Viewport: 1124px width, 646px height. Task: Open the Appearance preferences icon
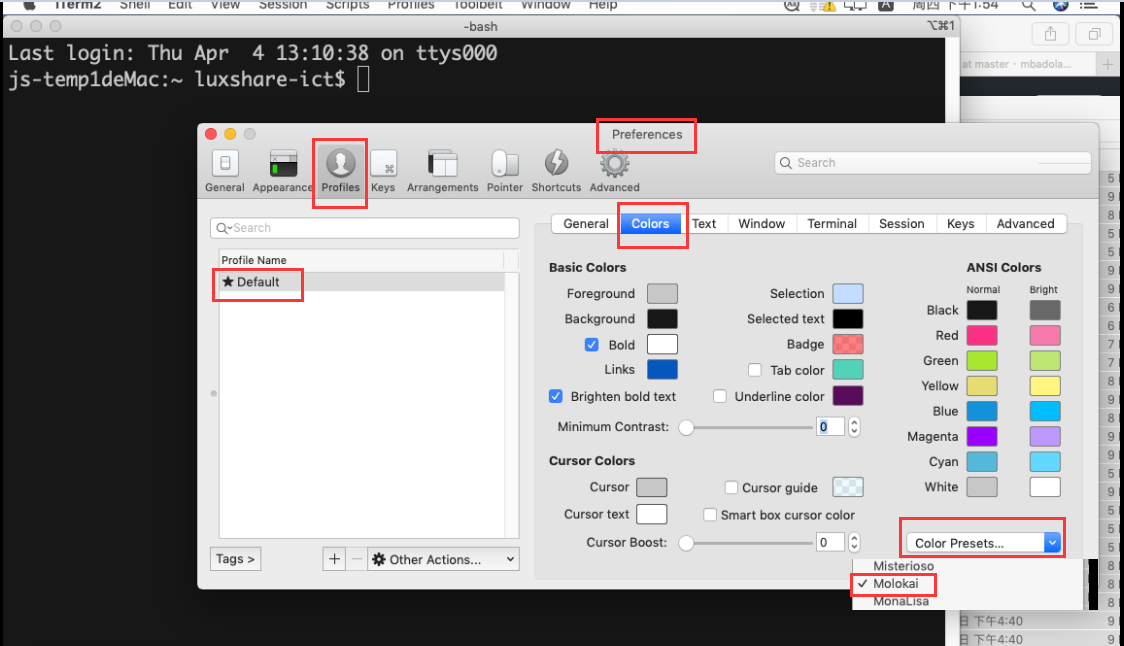[282, 171]
